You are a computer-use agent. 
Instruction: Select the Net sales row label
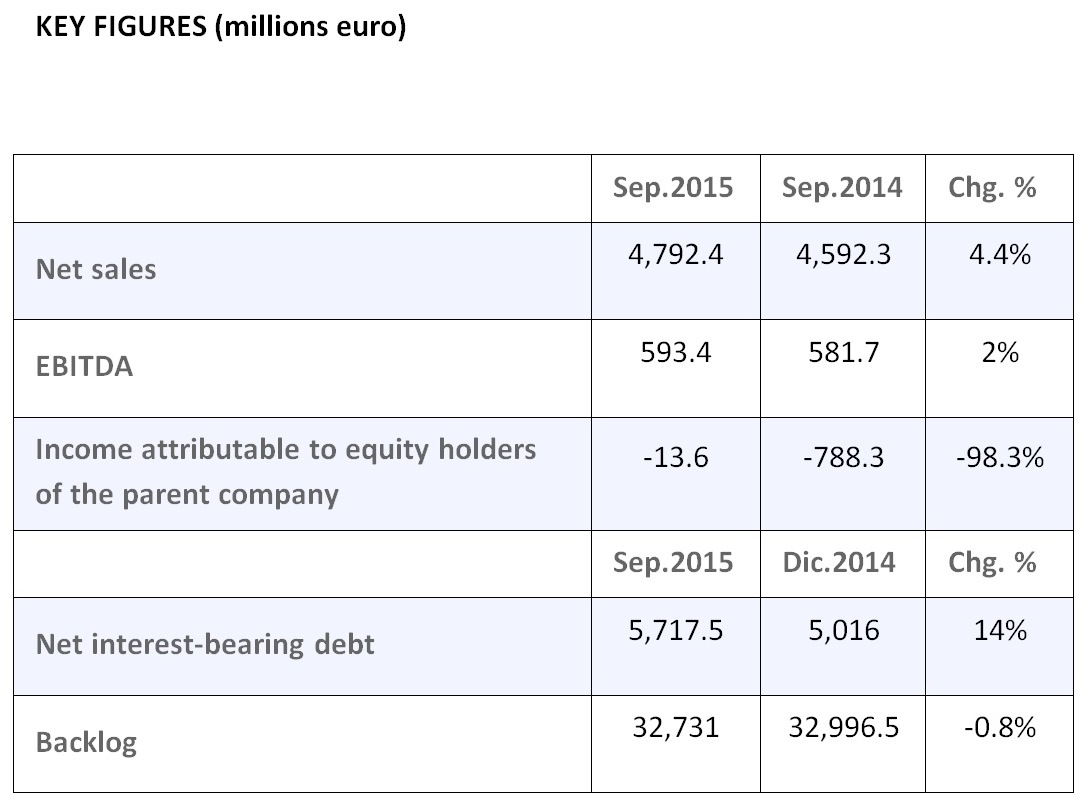96,270
